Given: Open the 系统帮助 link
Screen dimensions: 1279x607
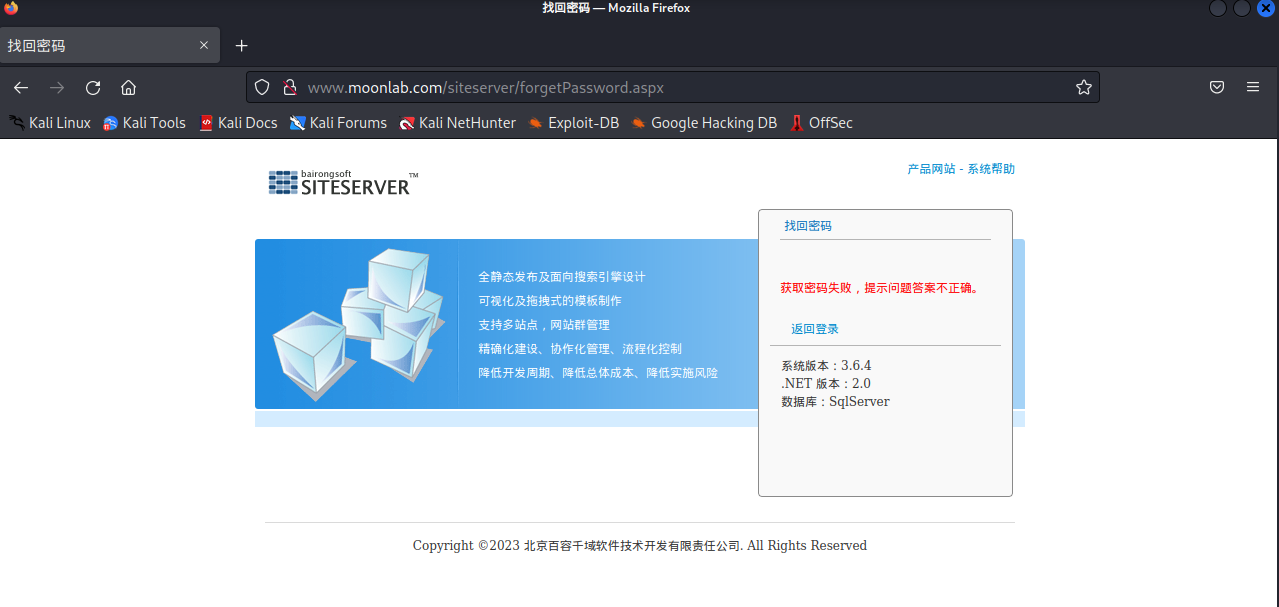Looking at the screenshot, I should (990, 168).
